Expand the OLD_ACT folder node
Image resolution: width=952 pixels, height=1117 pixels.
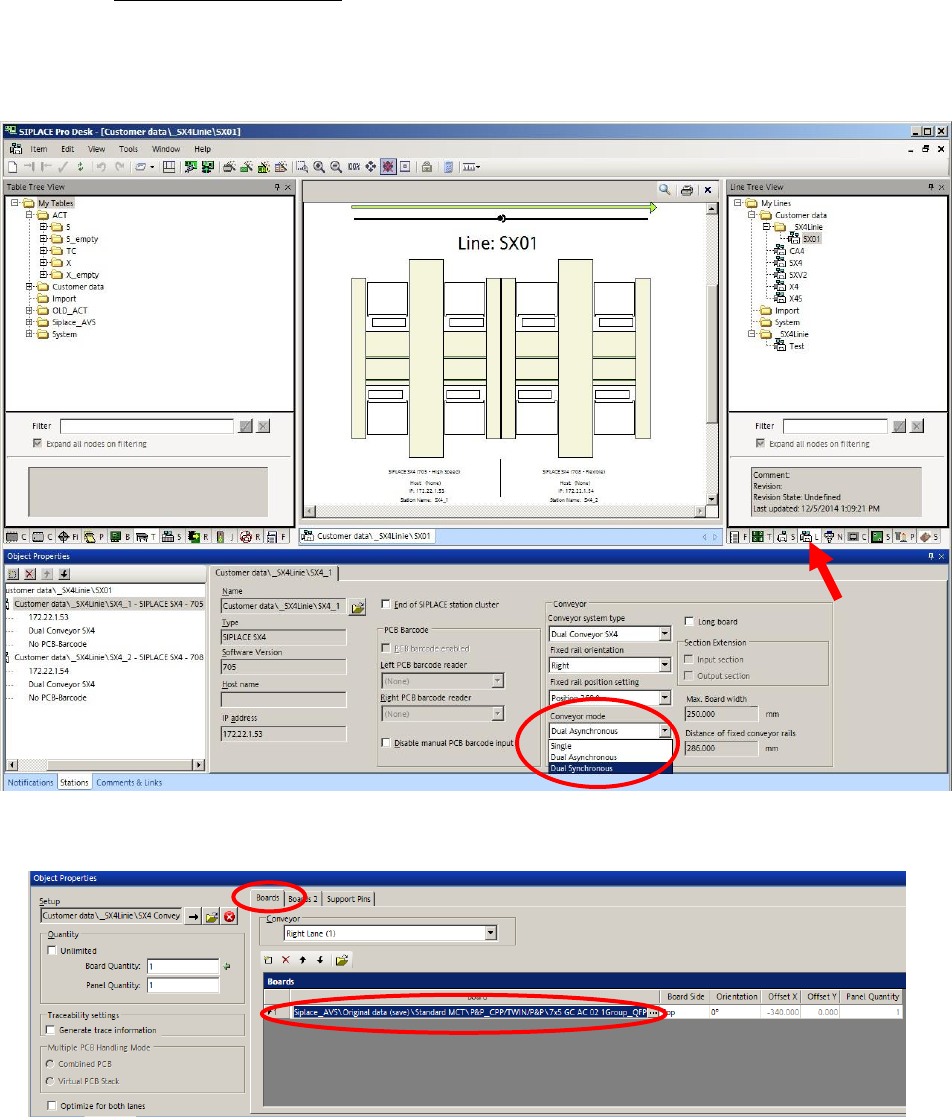pos(30,311)
